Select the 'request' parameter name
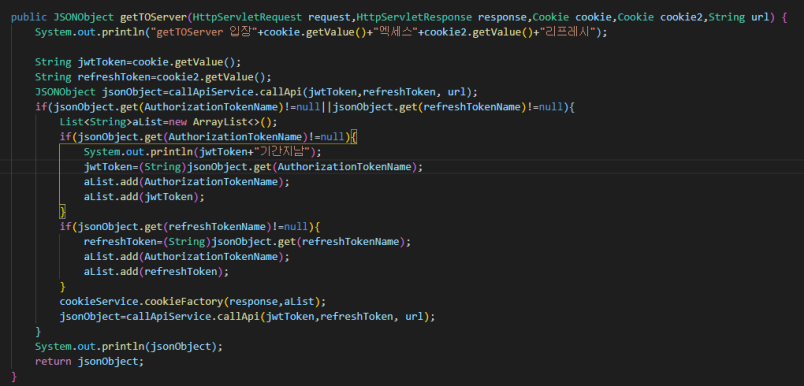The width and height of the screenshot is (804, 386). 330,17
